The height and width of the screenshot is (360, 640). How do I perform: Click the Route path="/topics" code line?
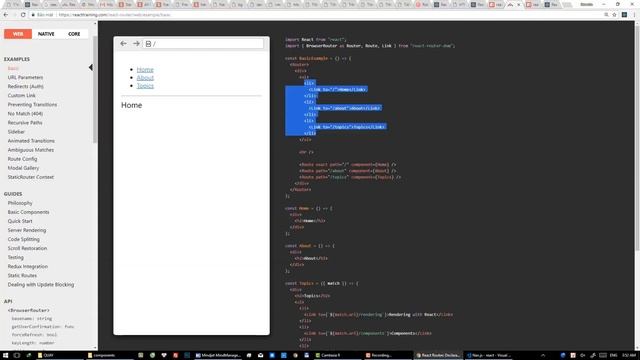tap(350, 177)
